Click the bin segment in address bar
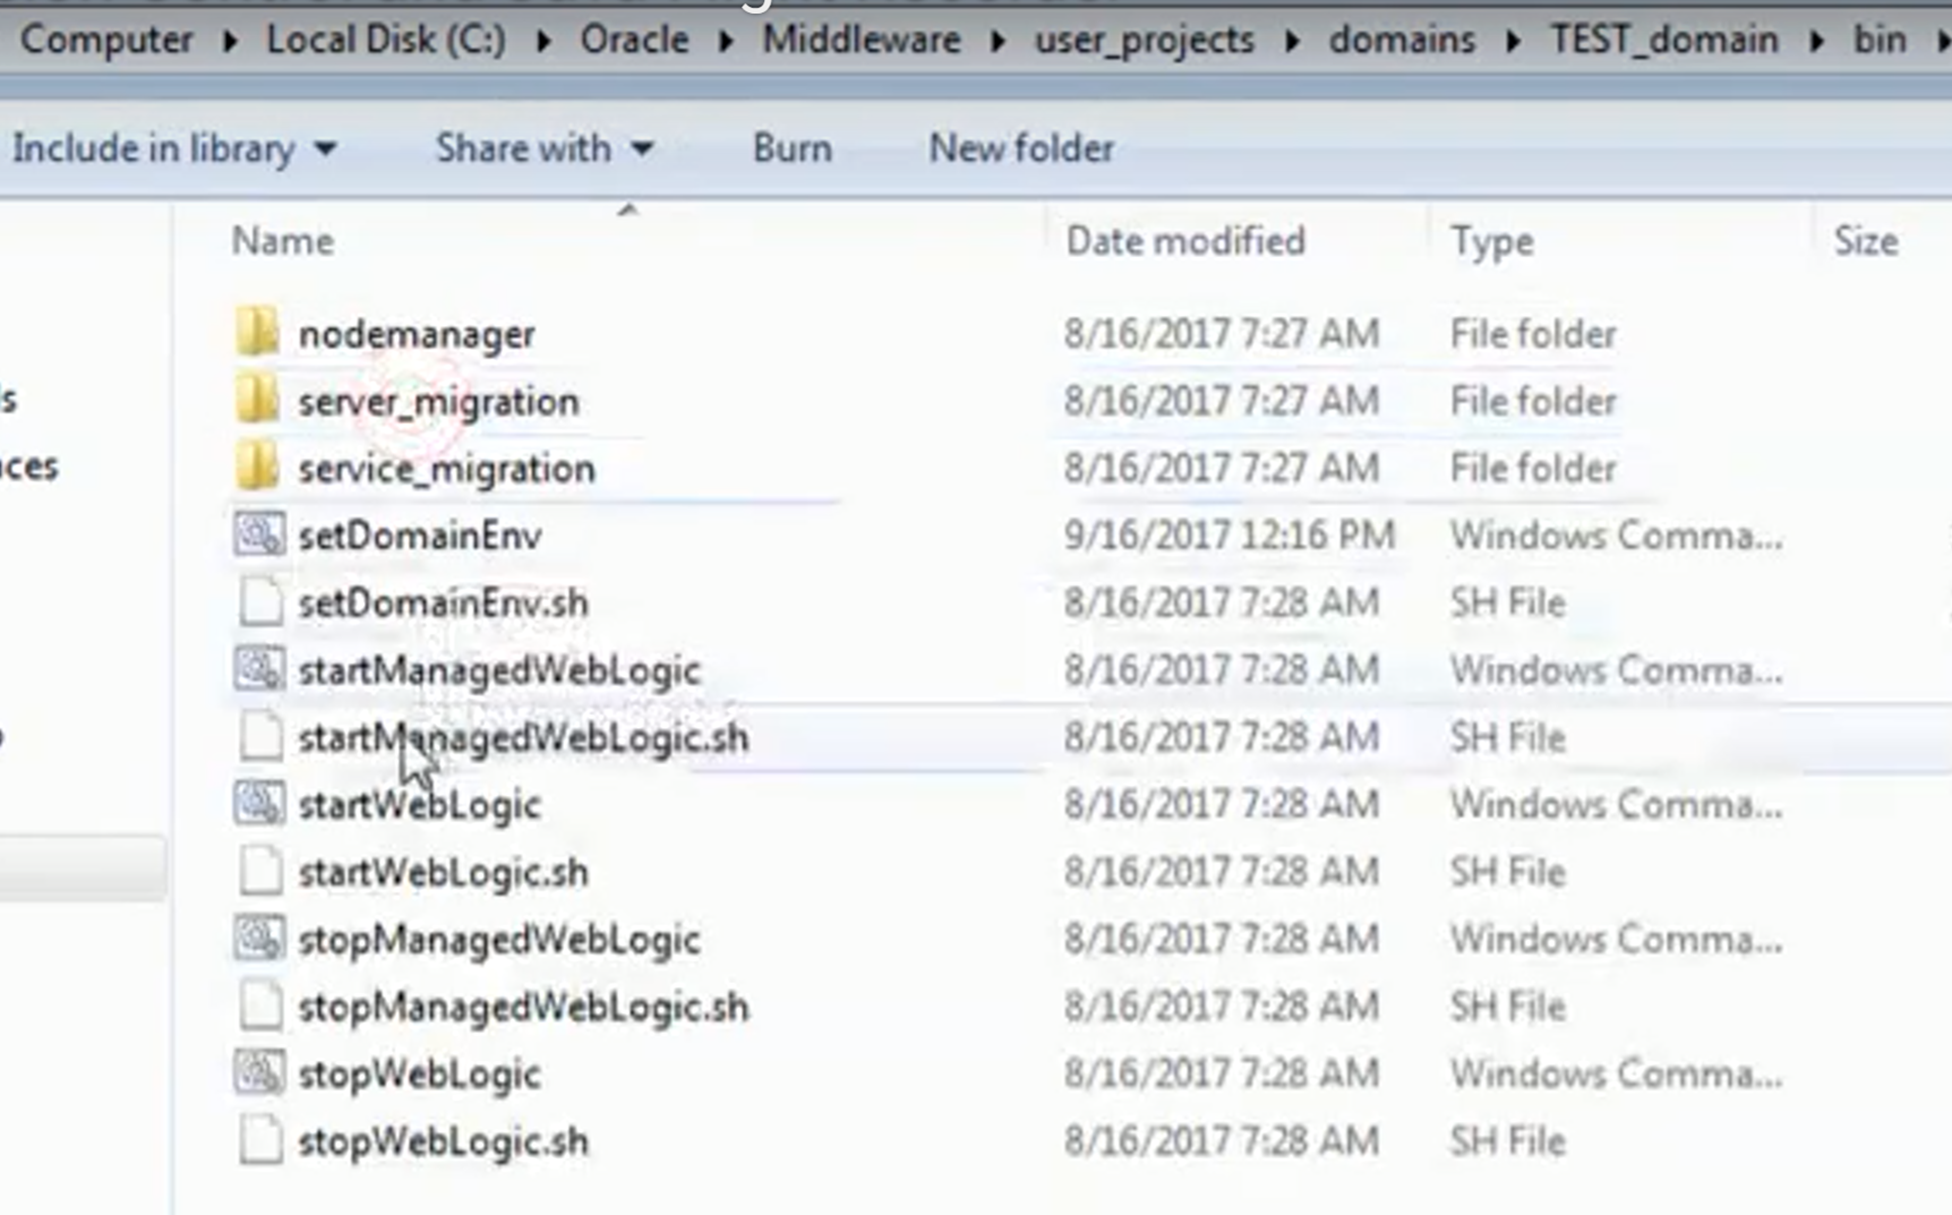 [1880, 40]
